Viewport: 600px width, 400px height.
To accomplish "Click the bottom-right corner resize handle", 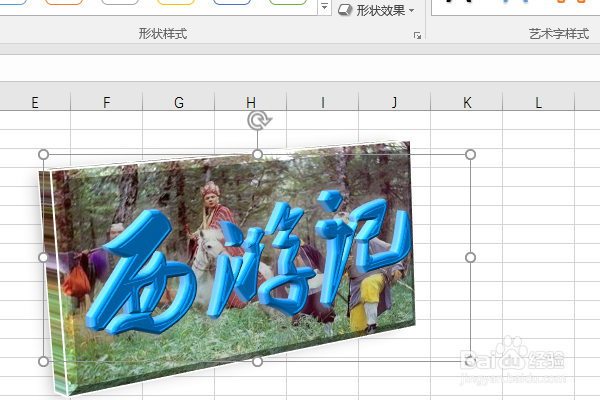I will 470,361.
